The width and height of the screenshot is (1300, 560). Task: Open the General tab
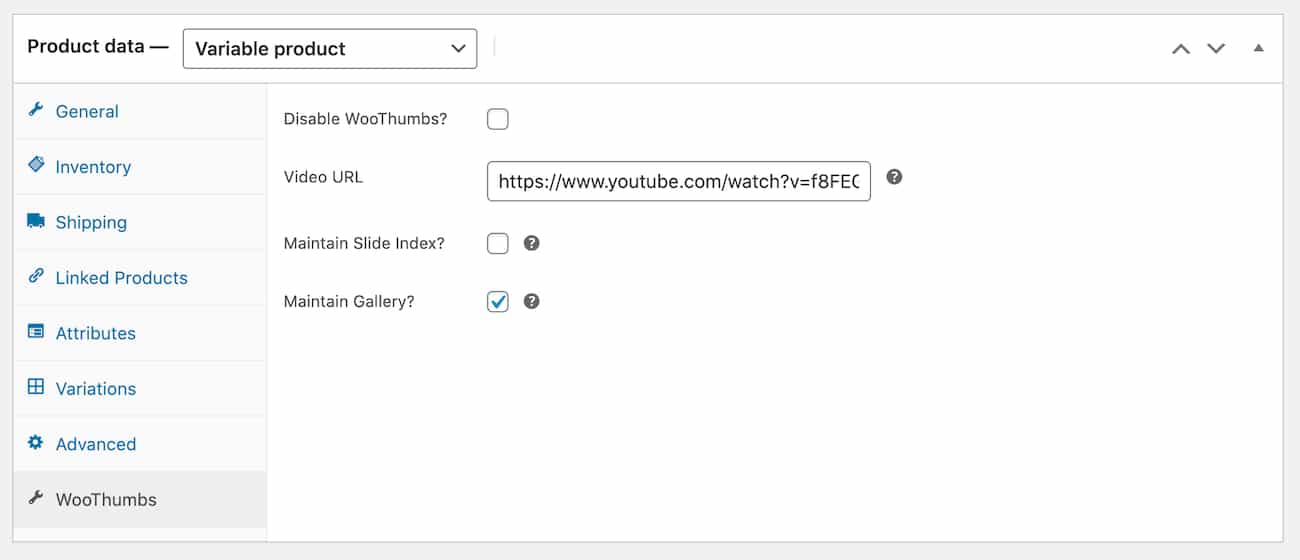click(x=140, y=111)
